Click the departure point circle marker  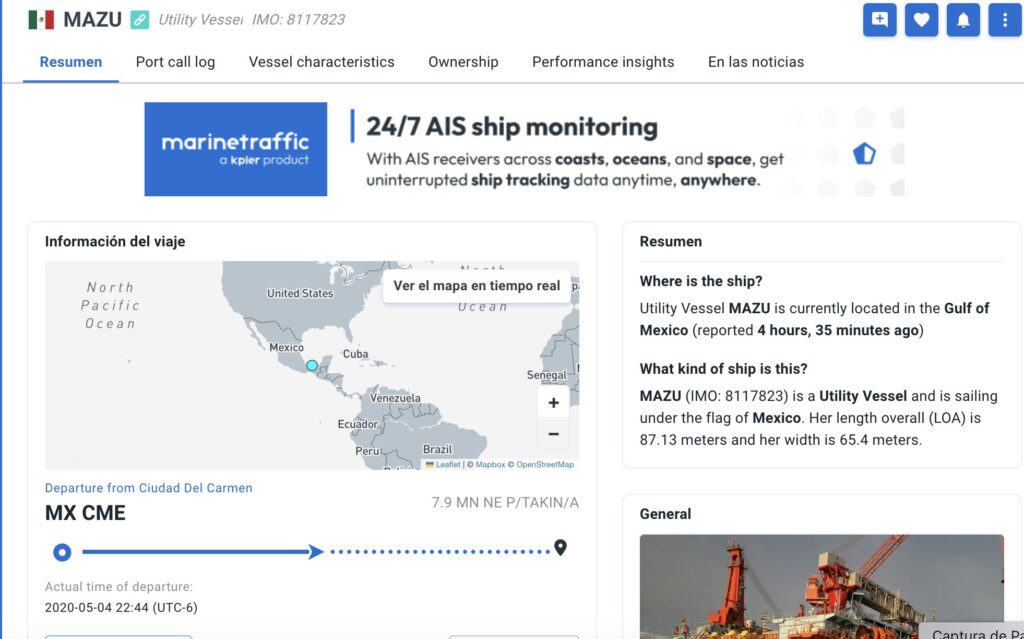[62, 551]
